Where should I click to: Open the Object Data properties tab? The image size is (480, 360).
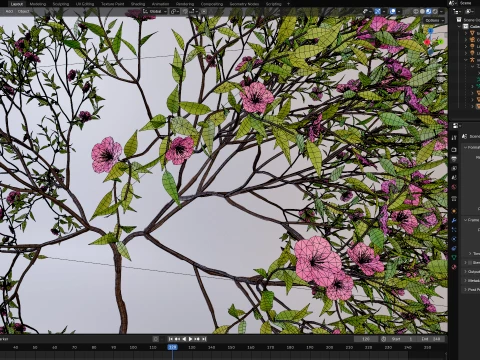pos(454,257)
